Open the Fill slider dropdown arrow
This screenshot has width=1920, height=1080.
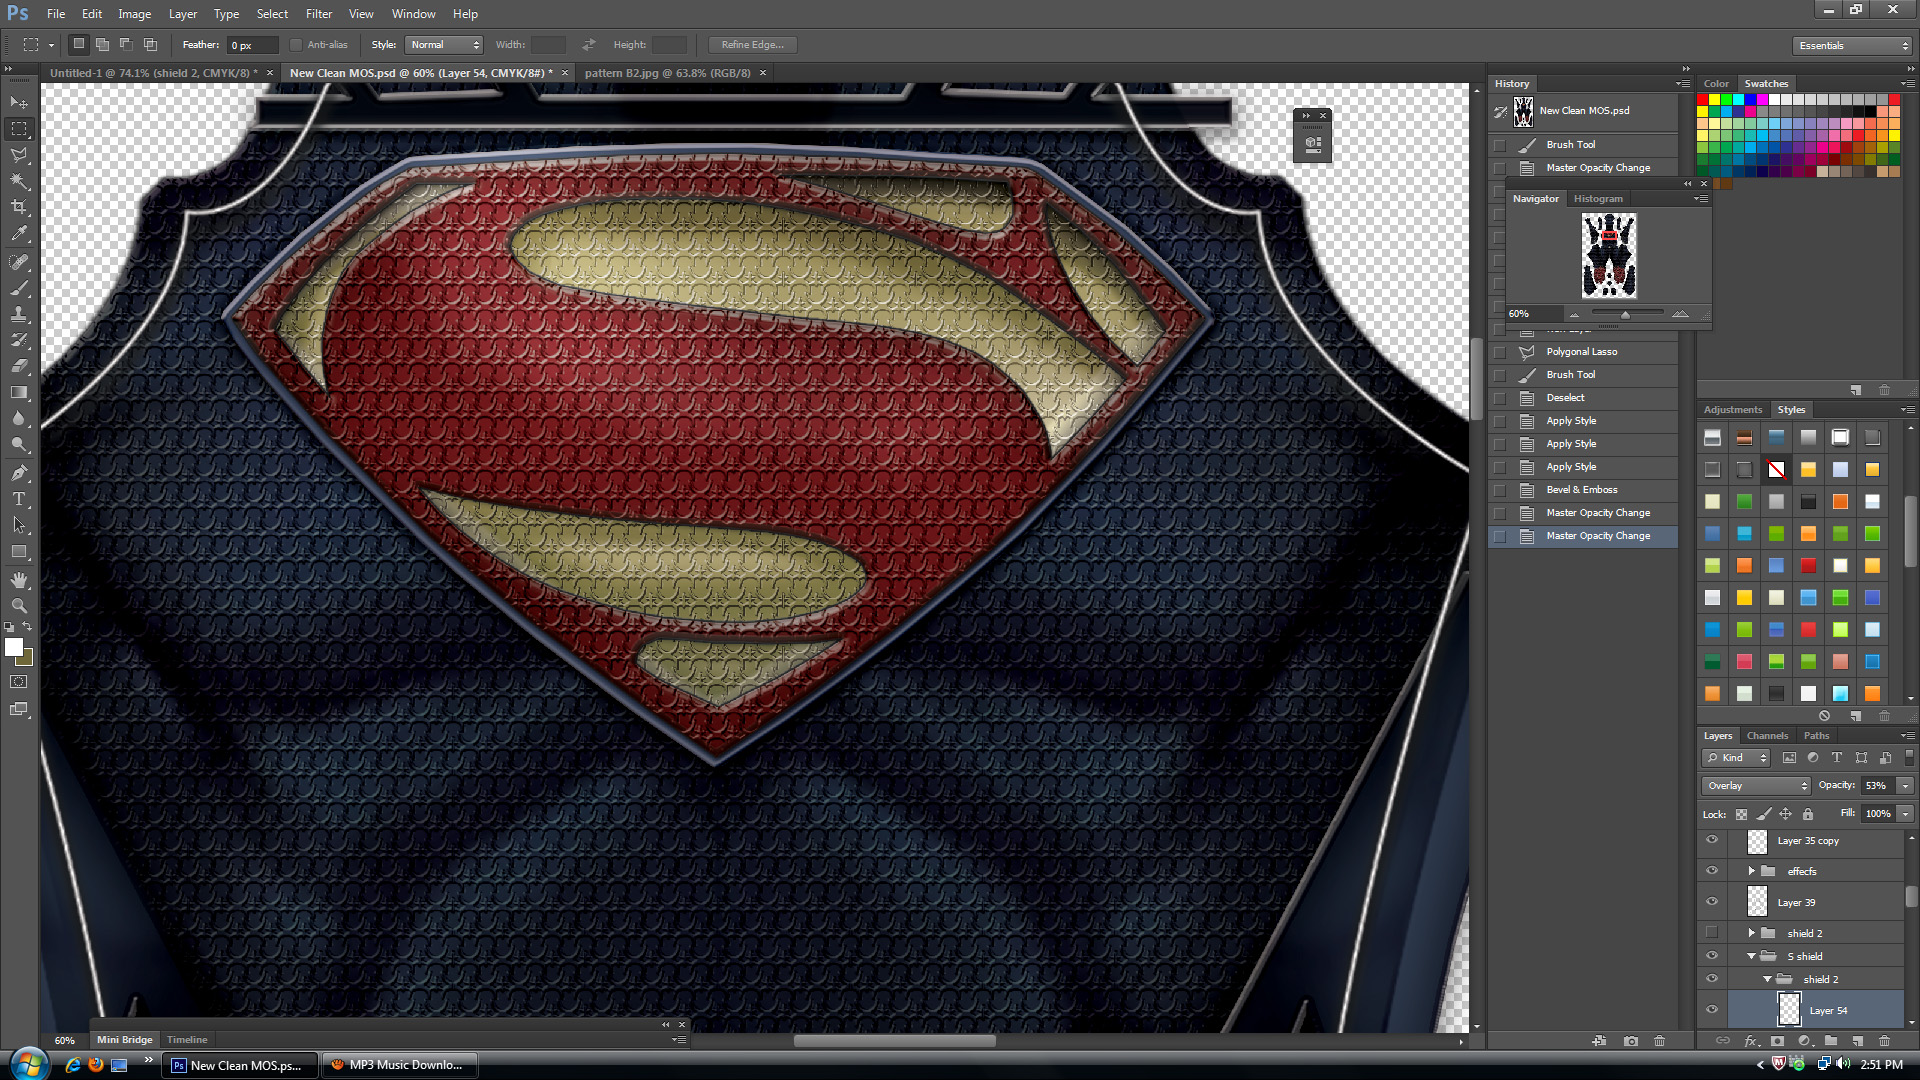tap(1905, 814)
